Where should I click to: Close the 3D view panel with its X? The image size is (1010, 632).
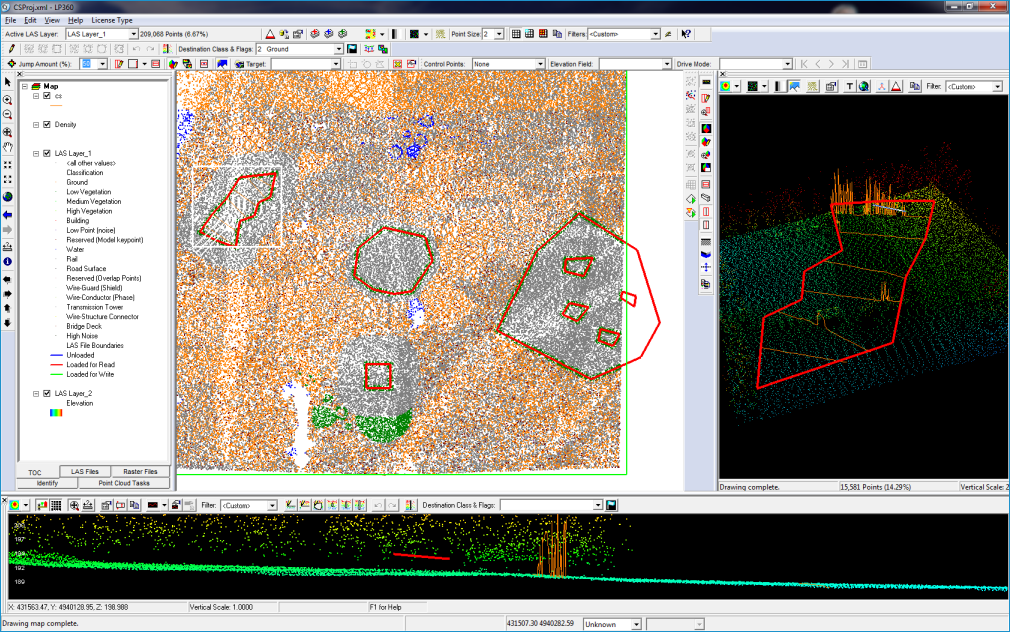coord(722,74)
